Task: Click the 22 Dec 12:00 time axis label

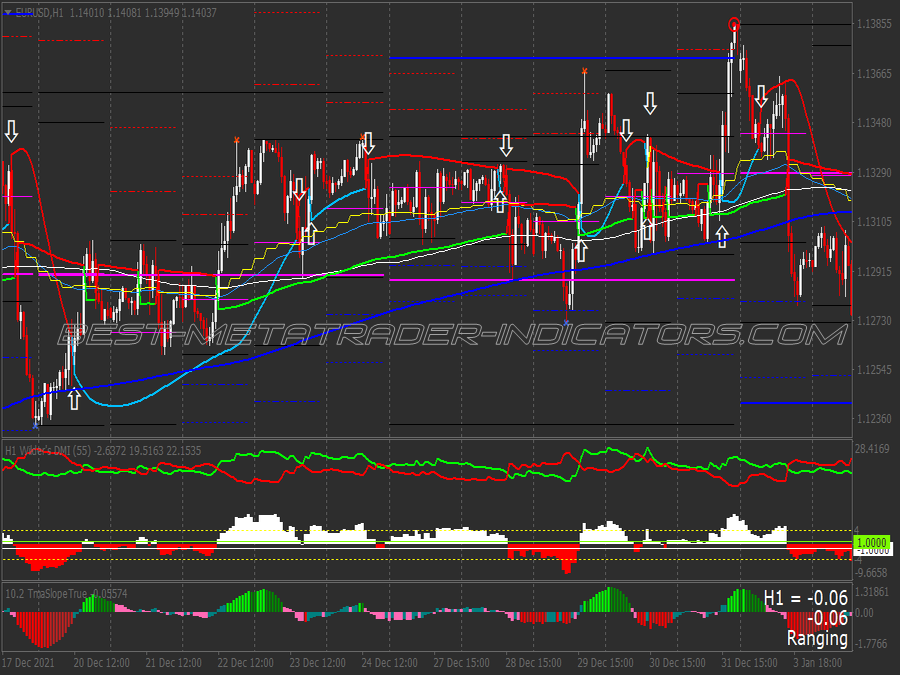Action: (246, 662)
